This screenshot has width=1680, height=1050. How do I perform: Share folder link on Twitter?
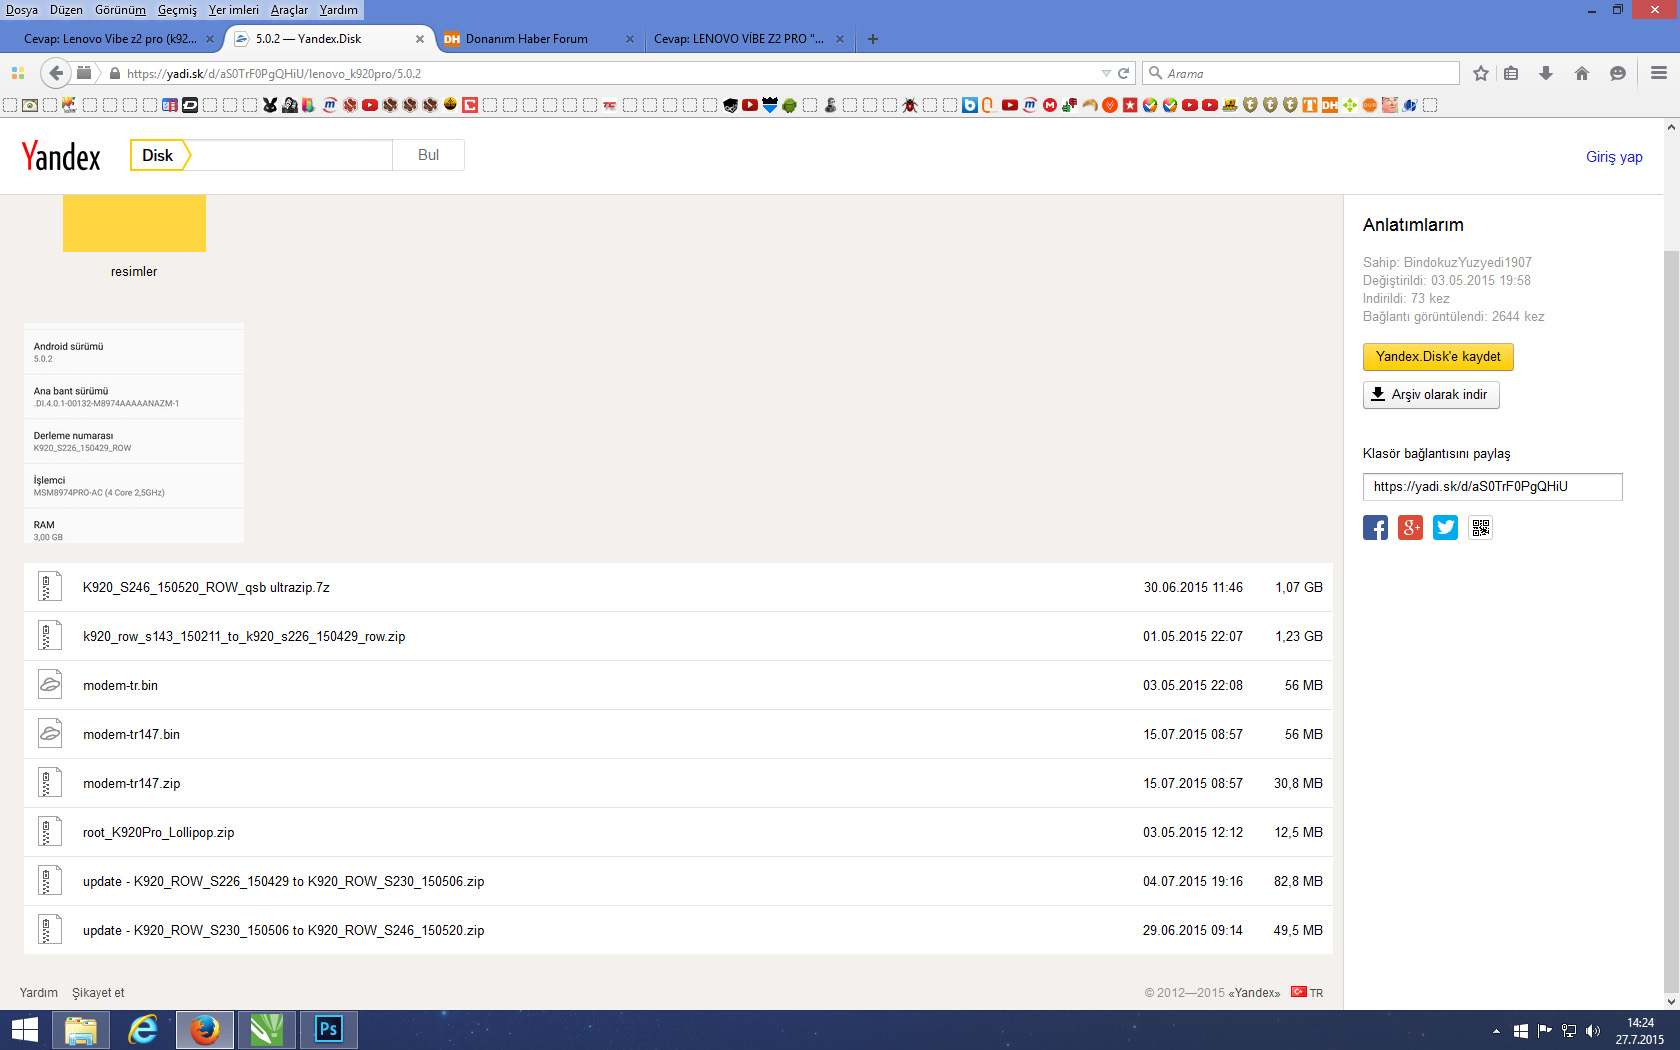tap(1445, 528)
